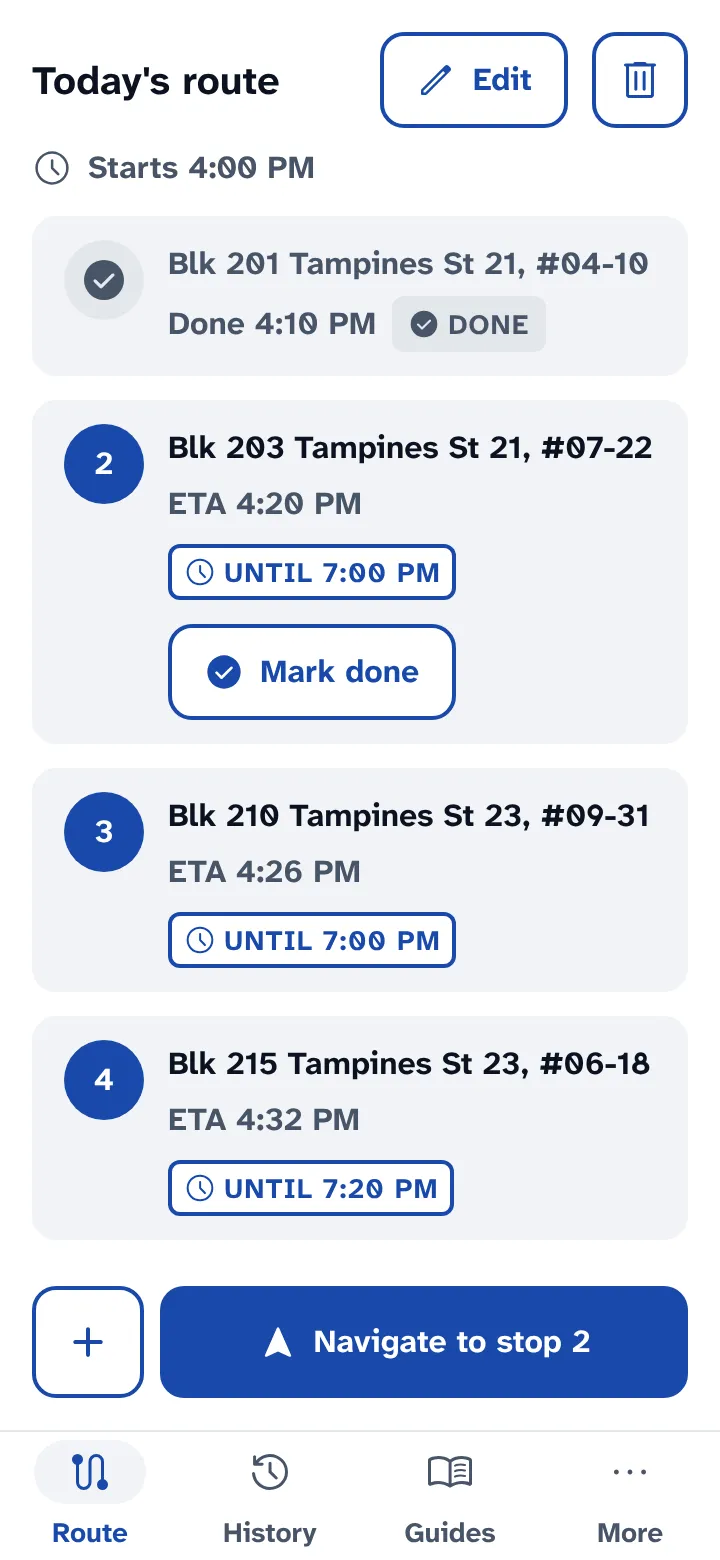Delete the route with the trash icon
720x1560 pixels.
[640, 80]
